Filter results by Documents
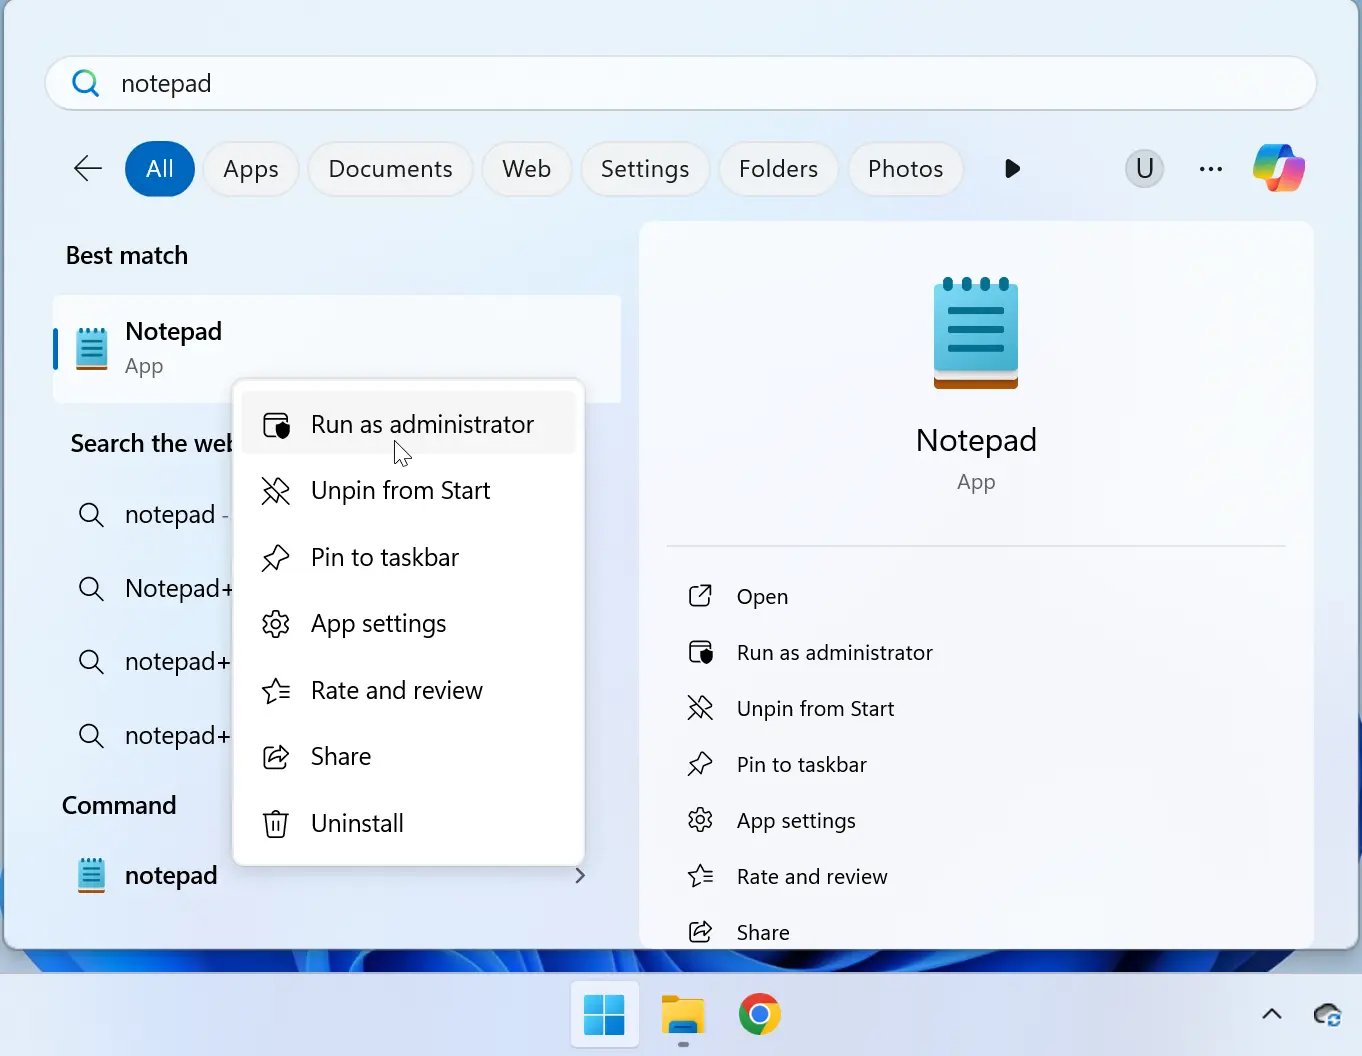The height and width of the screenshot is (1056, 1362). click(390, 169)
